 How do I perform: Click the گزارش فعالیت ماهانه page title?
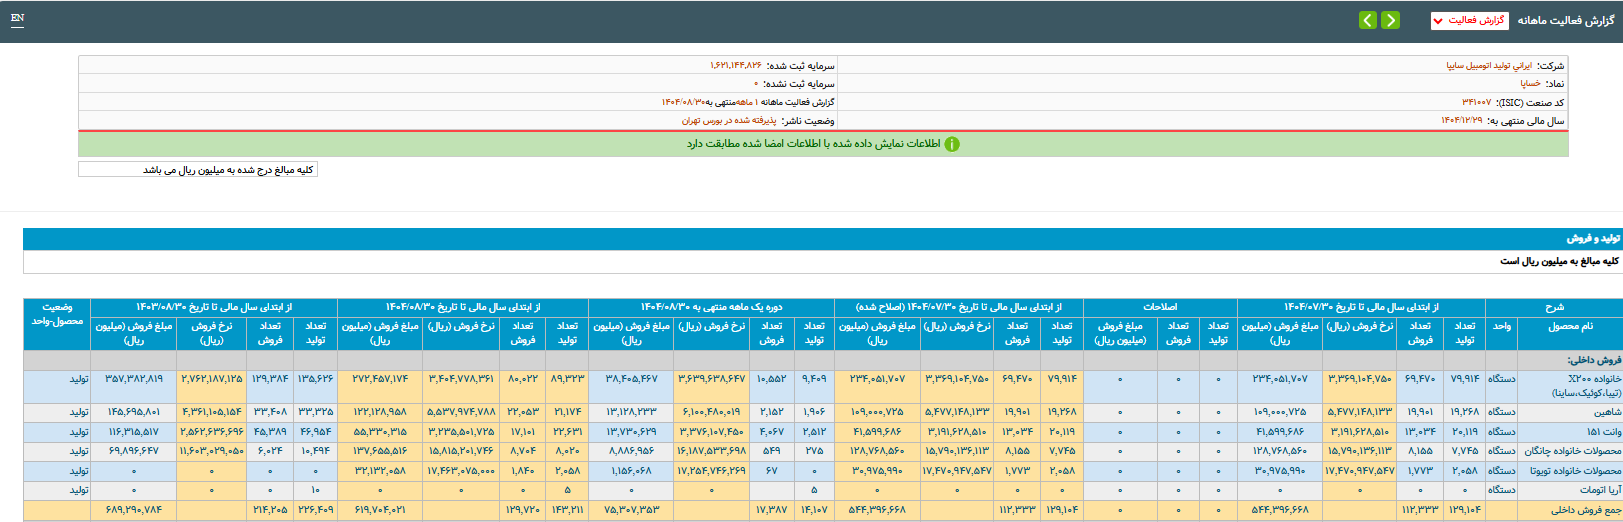pyautogui.click(x=1565, y=20)
